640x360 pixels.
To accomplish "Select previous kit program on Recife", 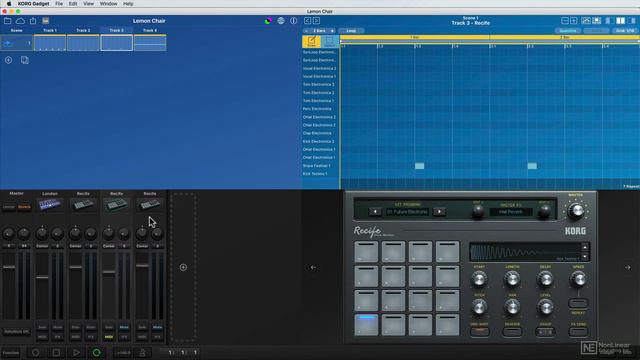I will [375, 212].
